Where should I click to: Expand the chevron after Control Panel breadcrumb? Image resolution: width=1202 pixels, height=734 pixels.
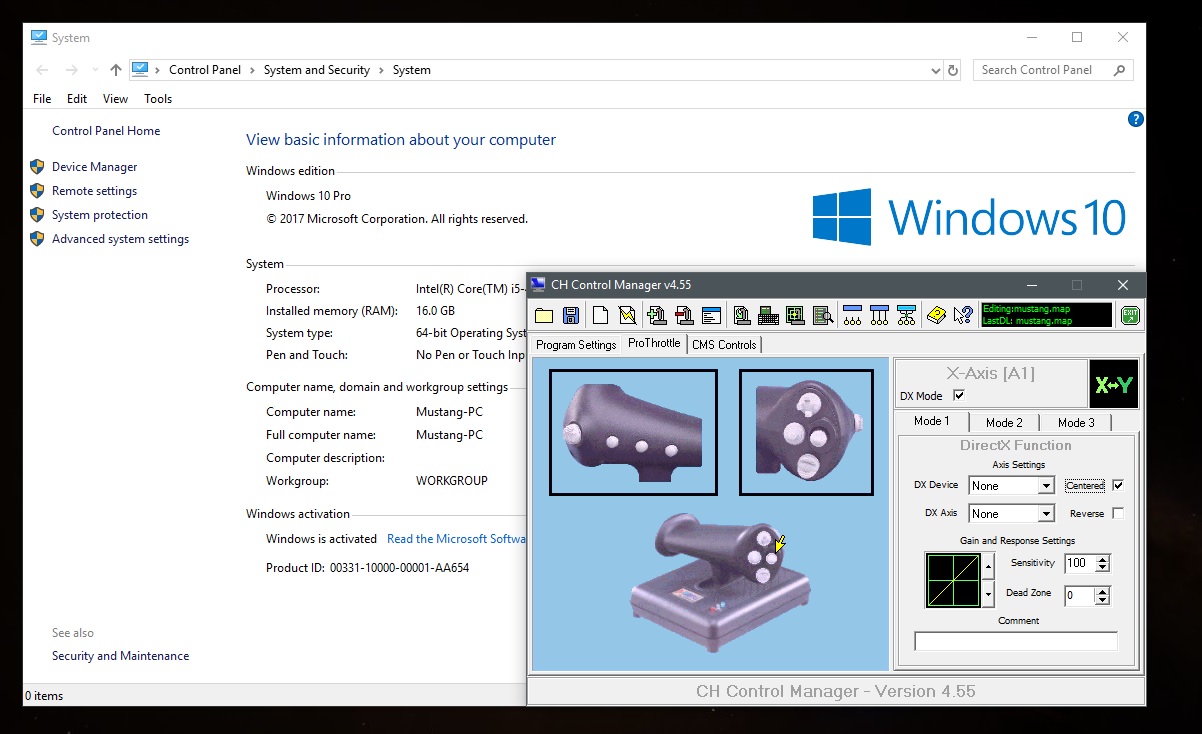tap(252, 70)
